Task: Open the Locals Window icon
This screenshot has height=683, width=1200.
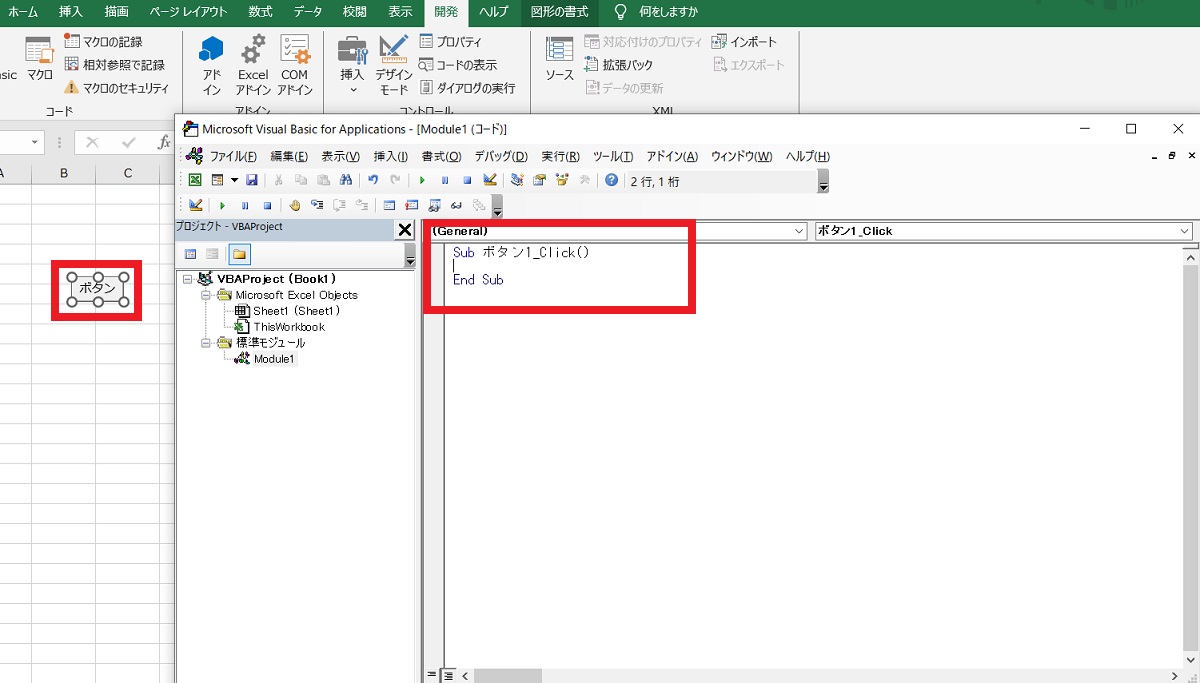Action: tap(389, 205)
